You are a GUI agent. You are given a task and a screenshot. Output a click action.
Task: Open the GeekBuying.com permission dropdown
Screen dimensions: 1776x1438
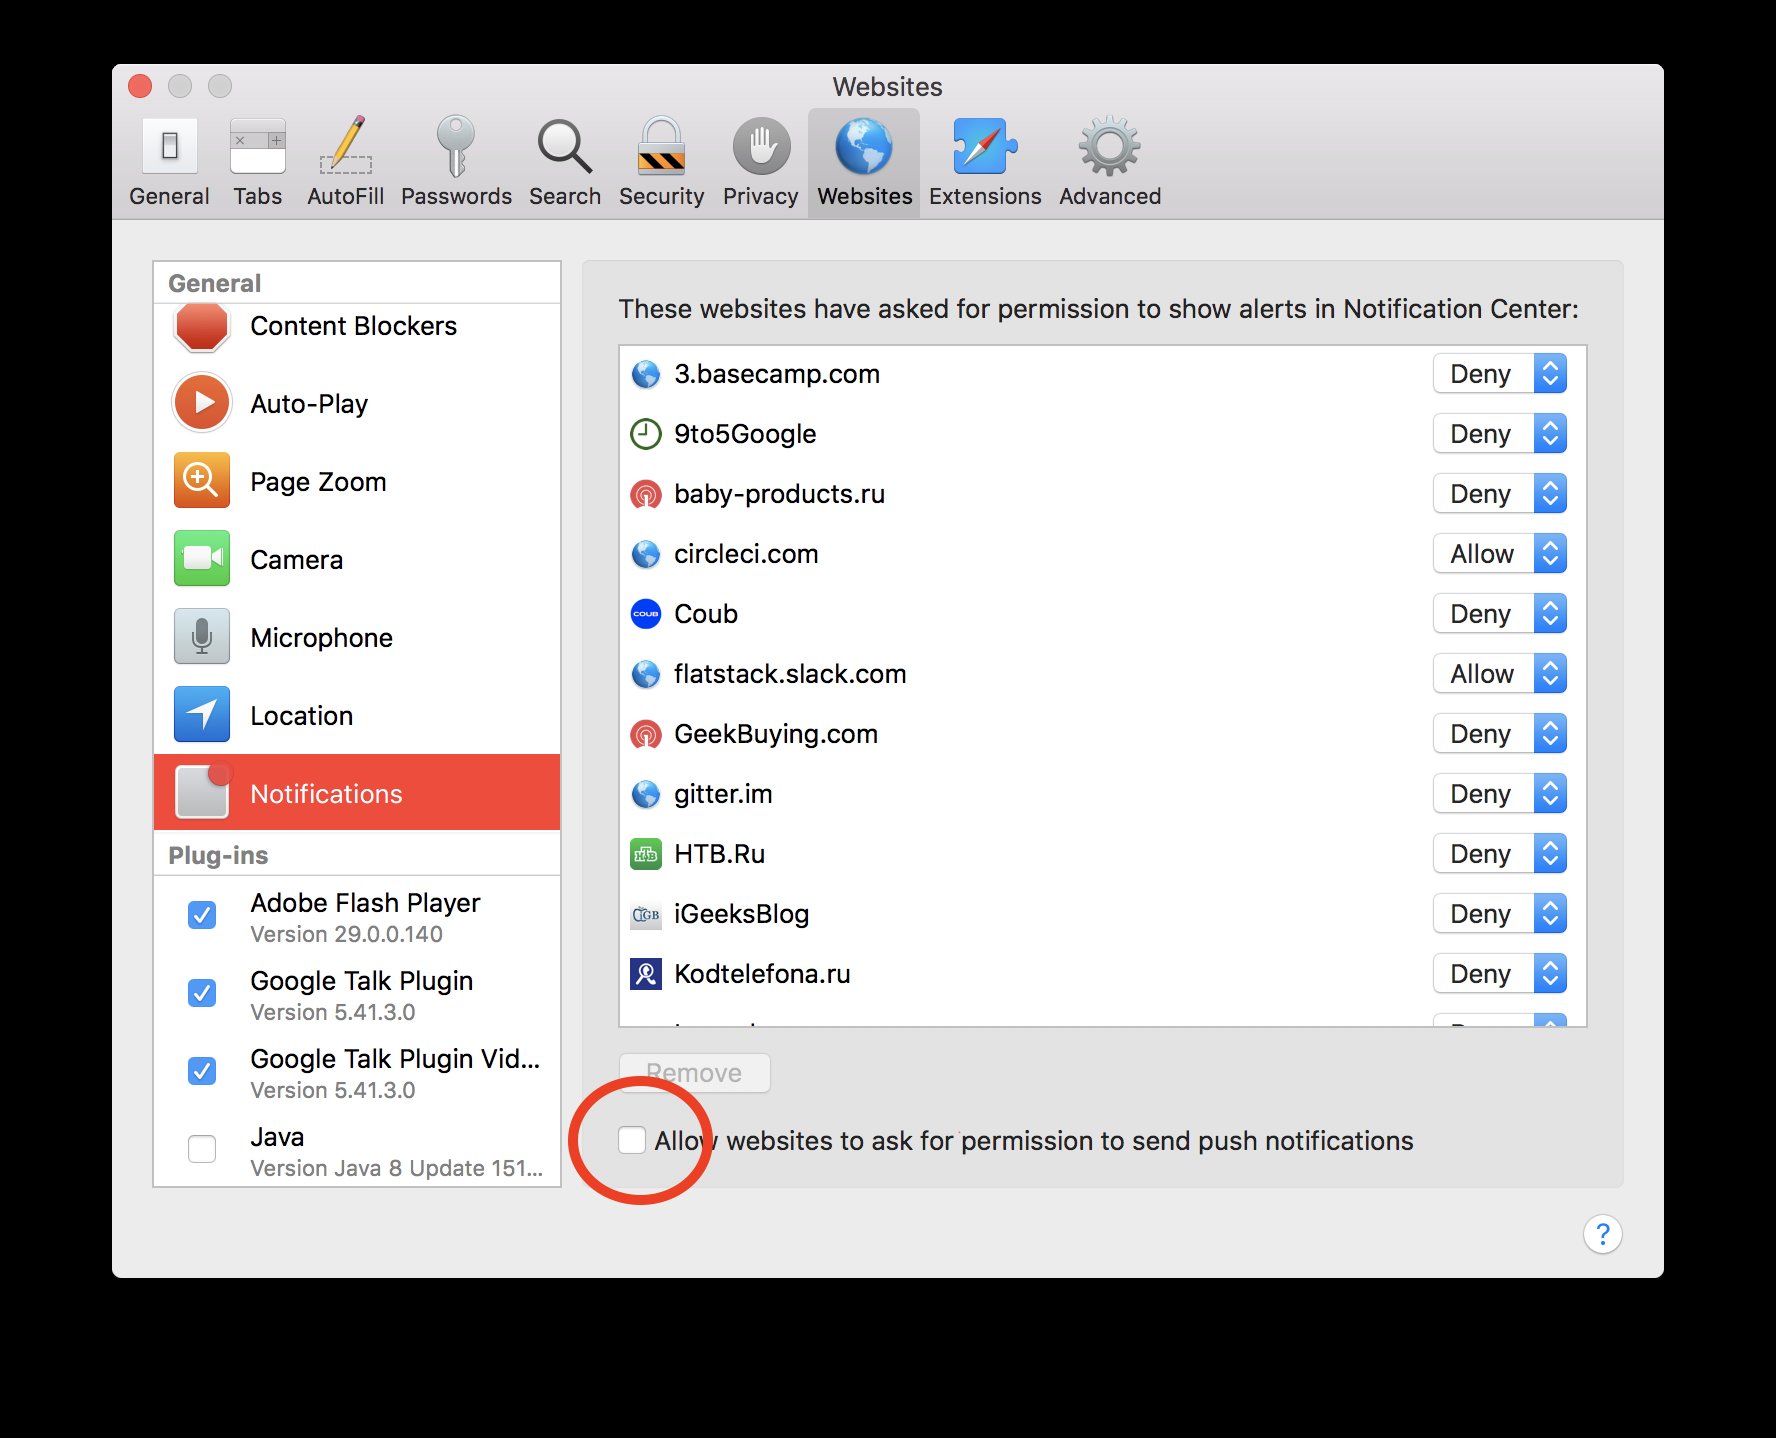point(1499,734)
